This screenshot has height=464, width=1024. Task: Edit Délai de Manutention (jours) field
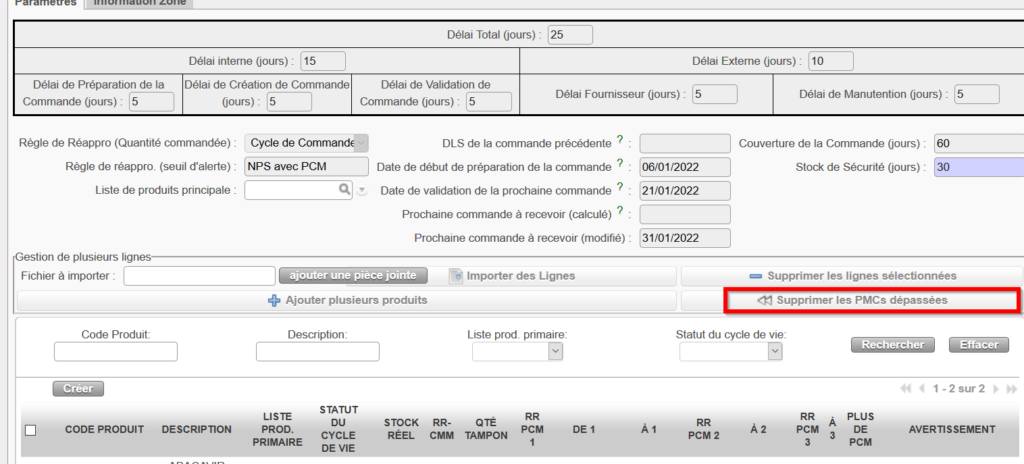pos(976,94)
